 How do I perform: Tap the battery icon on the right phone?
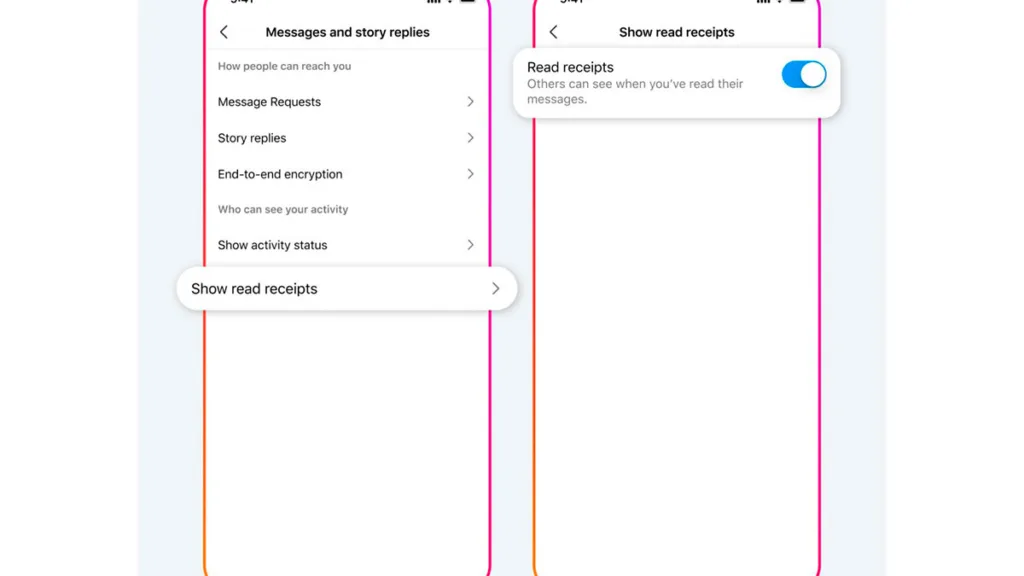tap(797, 1)
